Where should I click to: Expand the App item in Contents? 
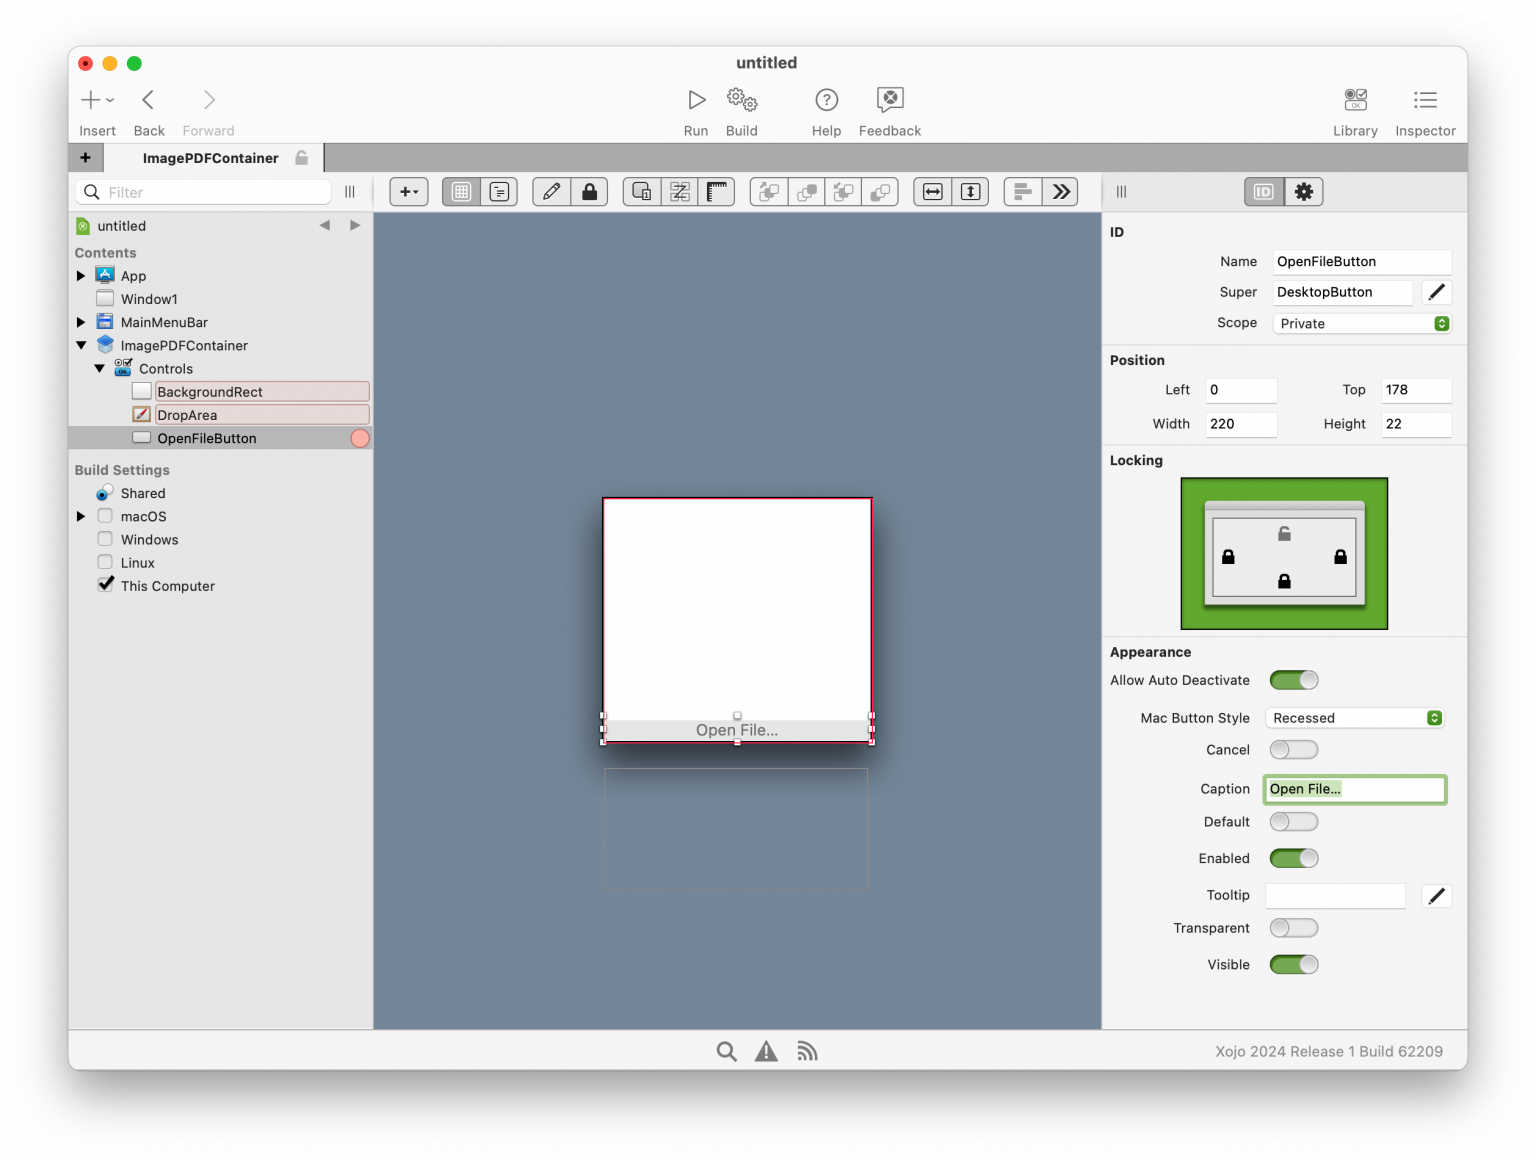(x=81, y=275)
